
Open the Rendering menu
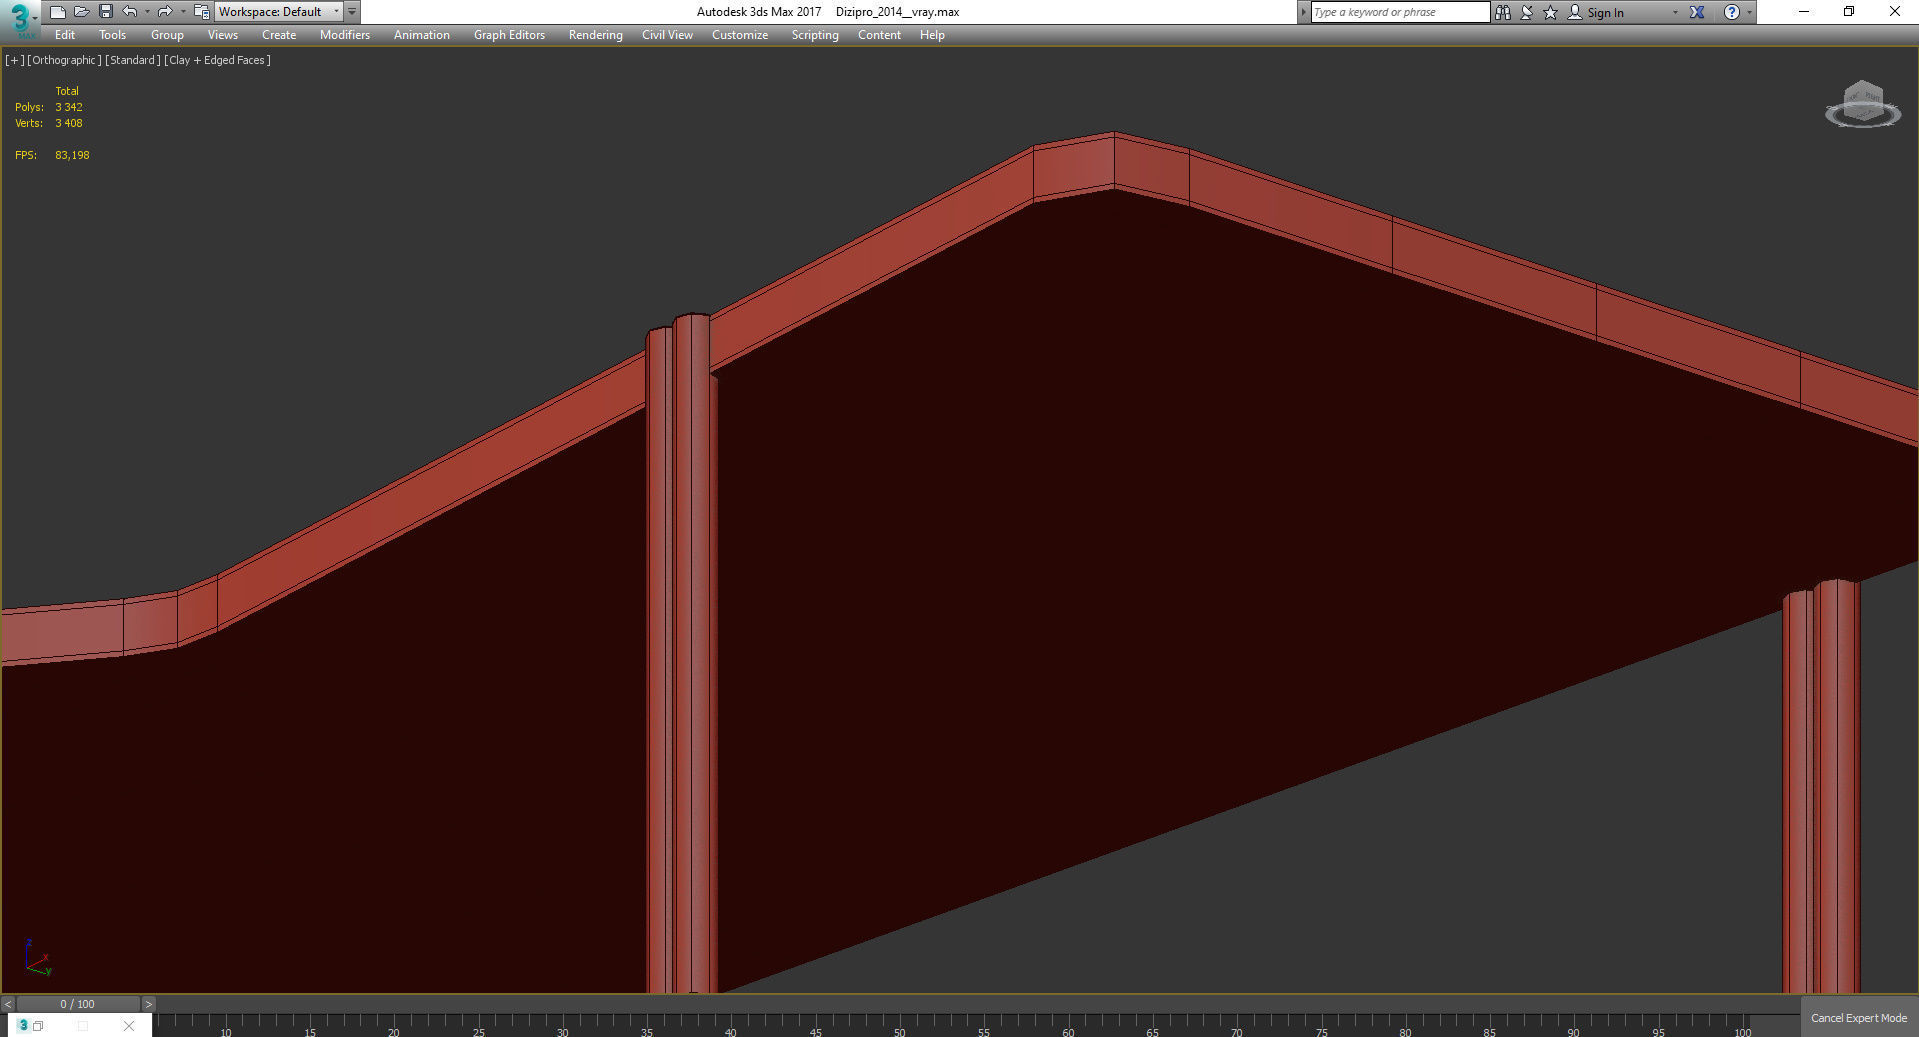(x=595, y=35)
